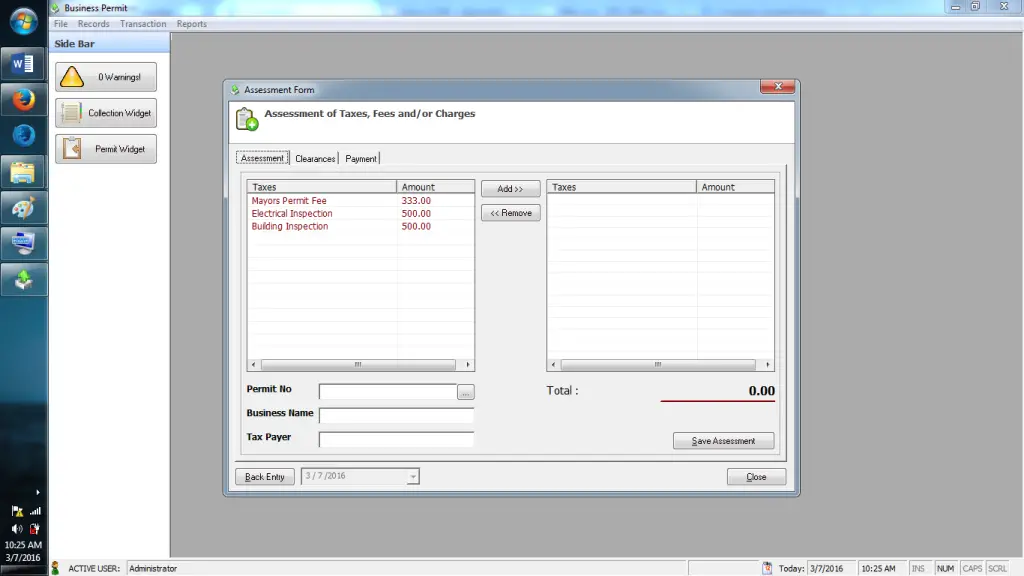This screenshot has height=576, width=1024.
Task: Click the right list Taxes column header
Action: (622, 187)
